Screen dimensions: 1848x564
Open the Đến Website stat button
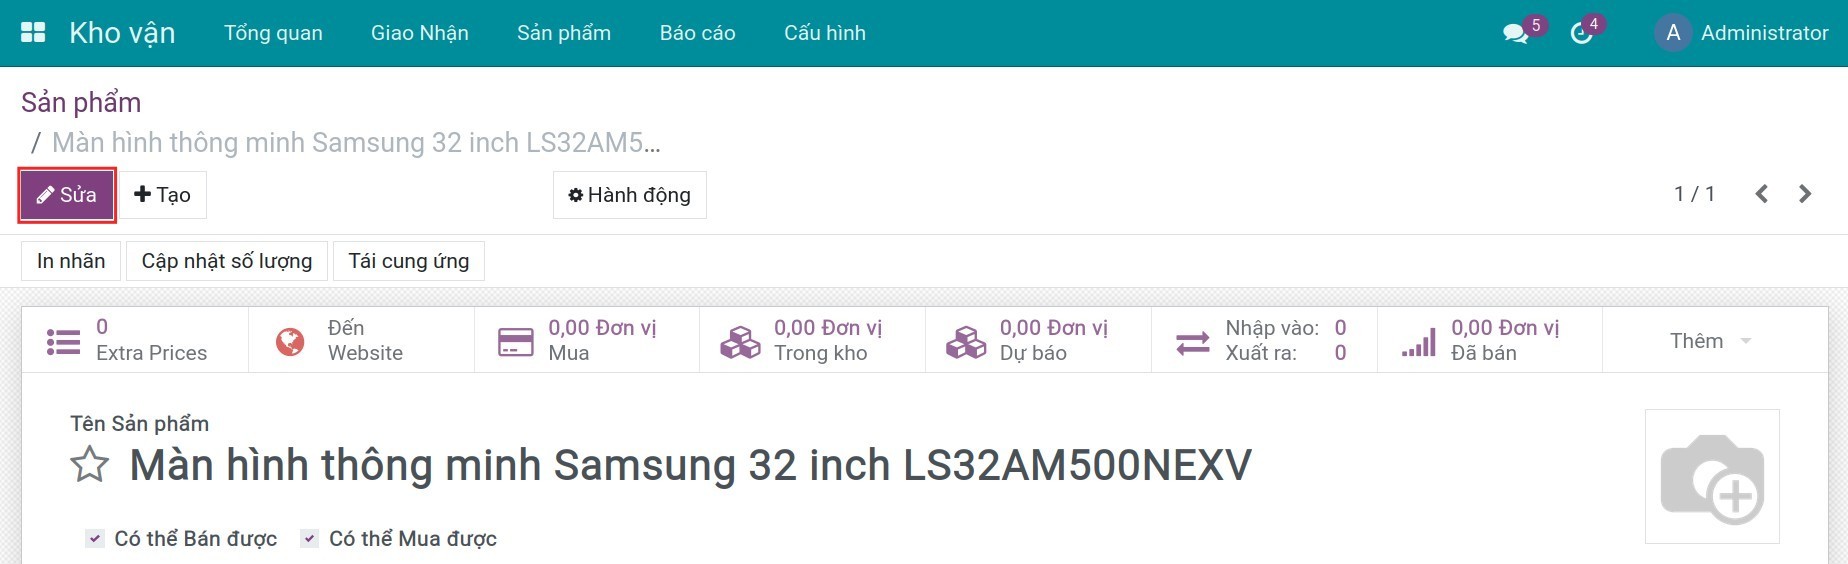pyautogui.click(x=362, y=340)
